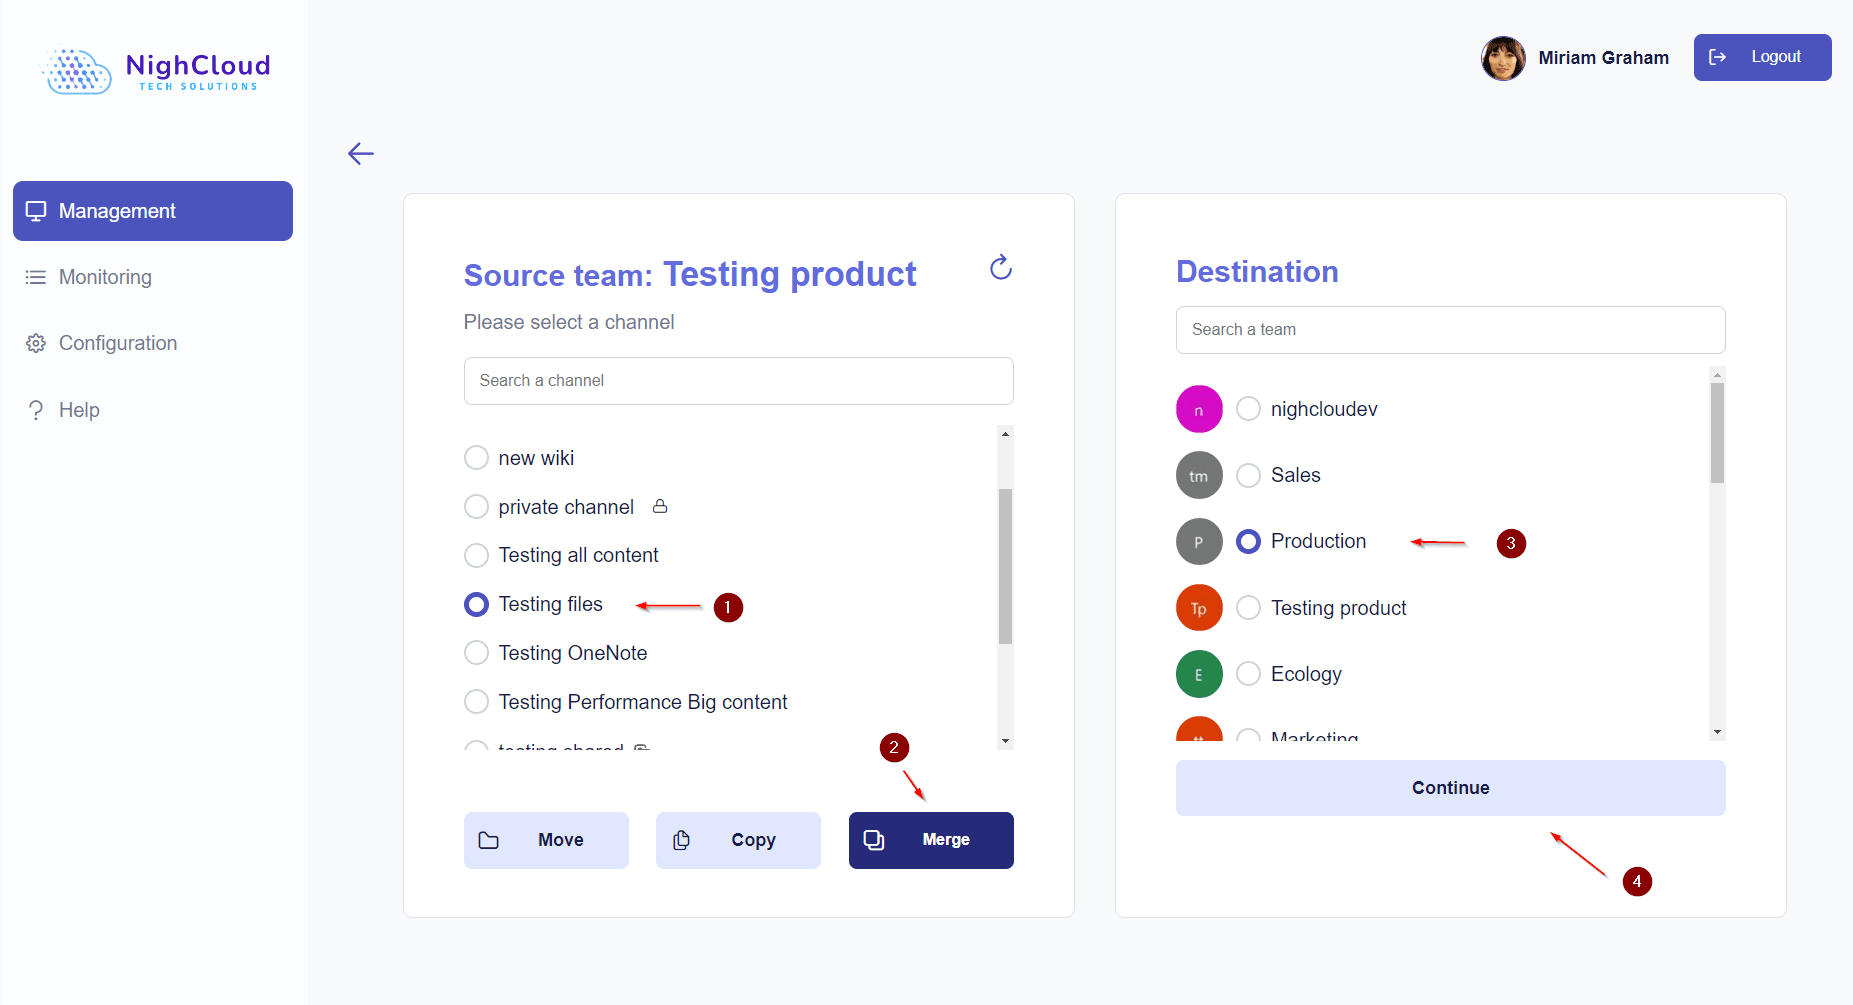The width and height of the screenshot is (1853, 1005).
Task: Refresh the source team channel list
Action: tap(1000, 267)
